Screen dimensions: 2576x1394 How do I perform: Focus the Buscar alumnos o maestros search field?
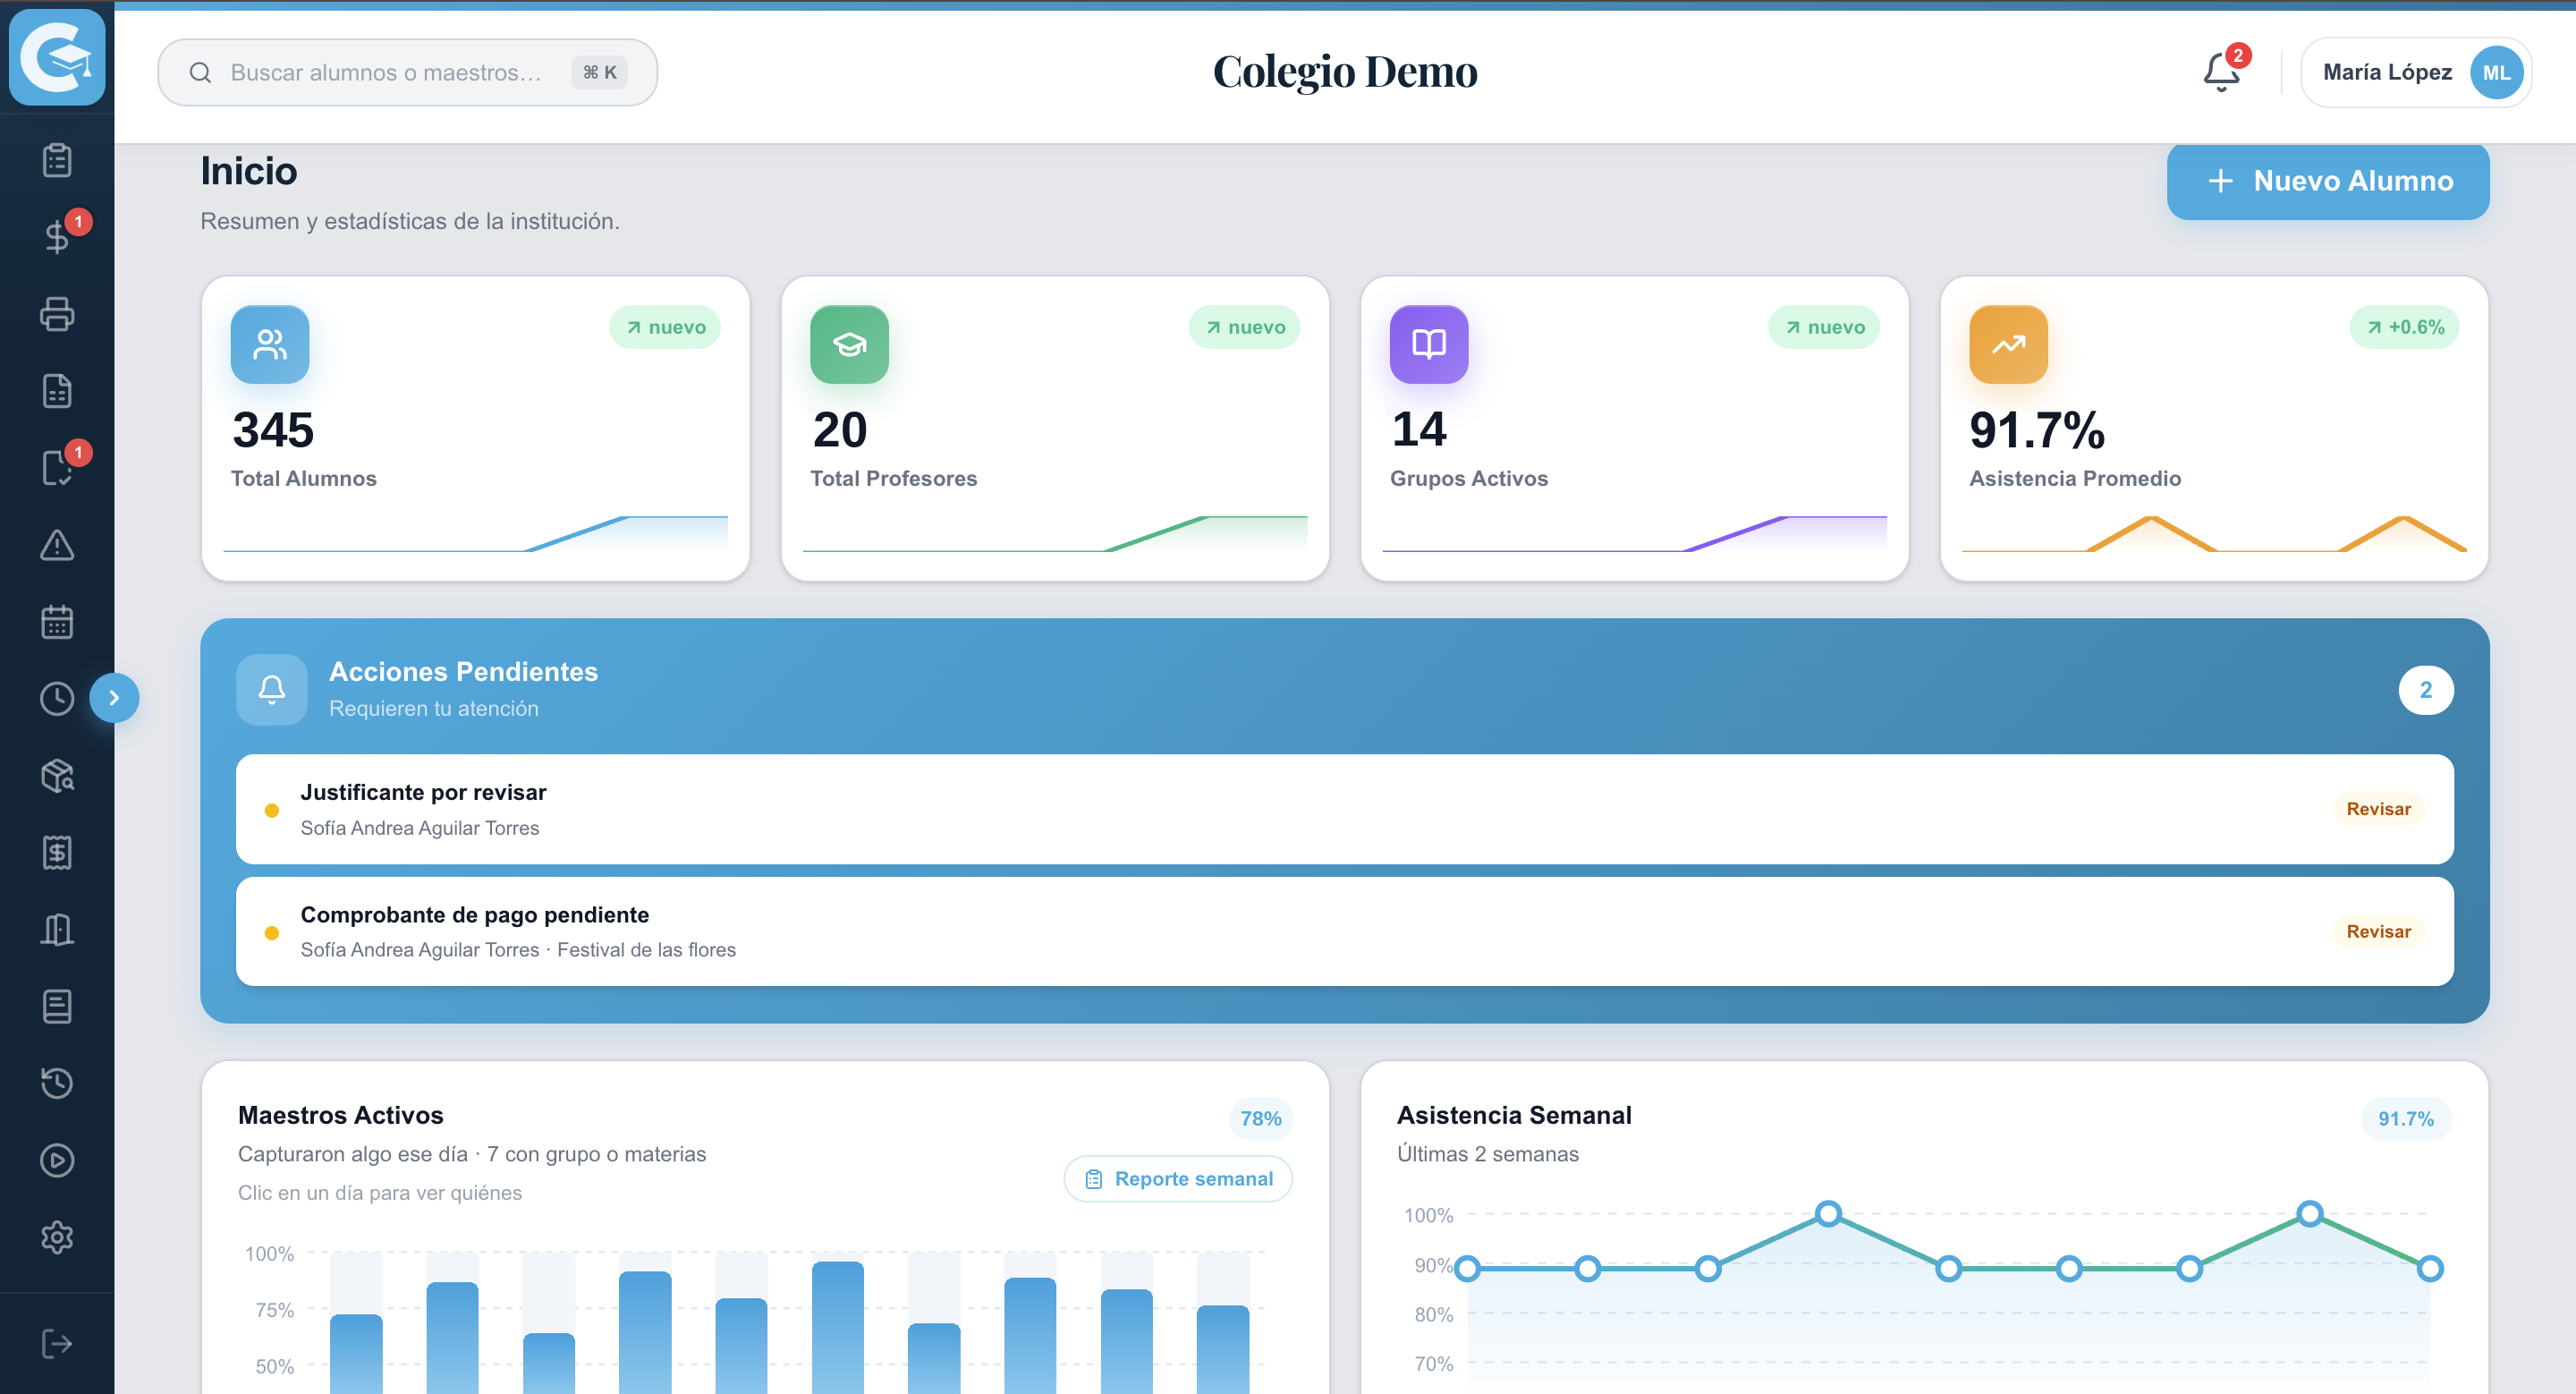click(x=407, y=72)
